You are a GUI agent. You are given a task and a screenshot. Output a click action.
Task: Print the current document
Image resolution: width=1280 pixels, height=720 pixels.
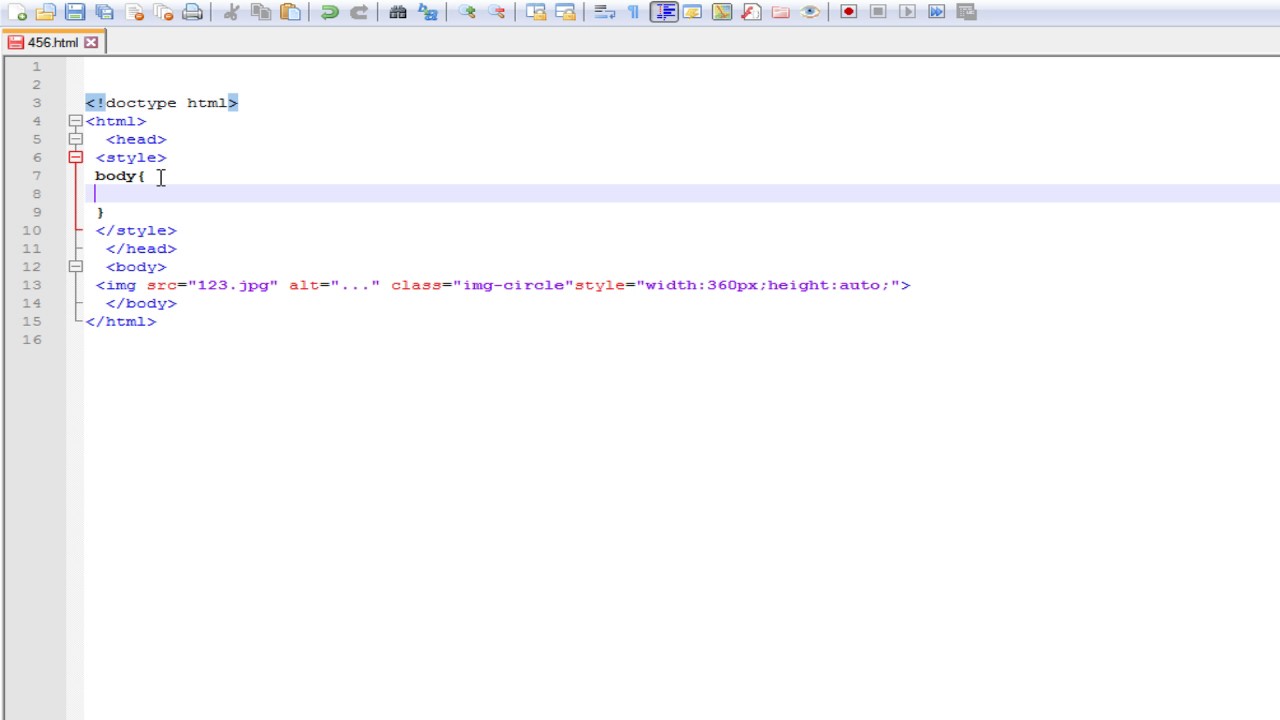coord(193,12)
